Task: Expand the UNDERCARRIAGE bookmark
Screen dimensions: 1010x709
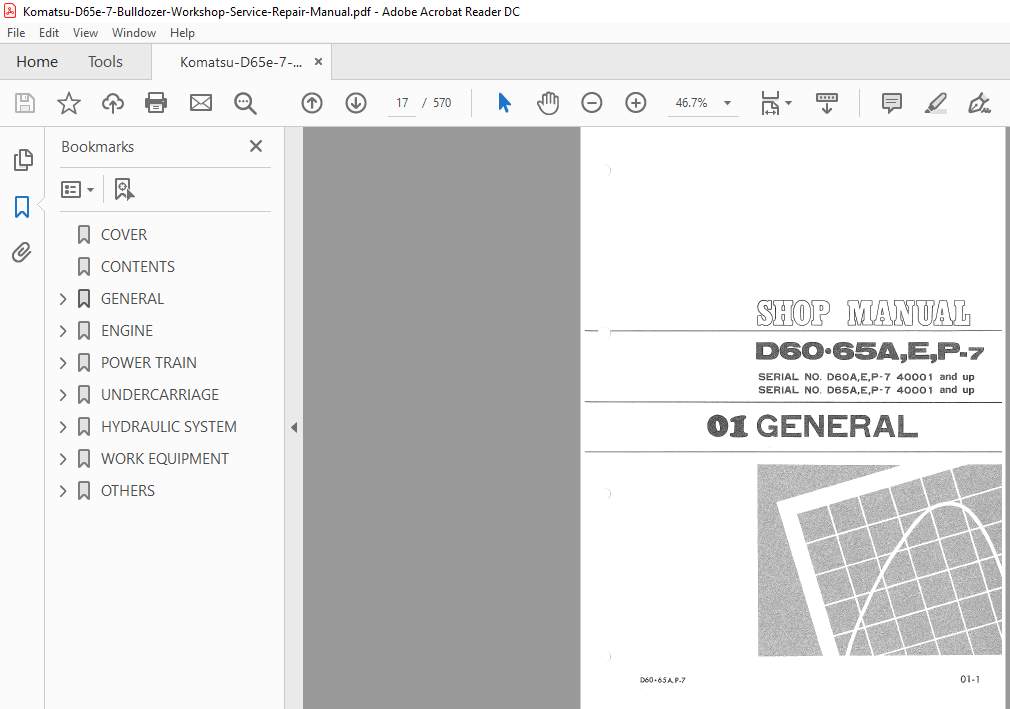Action: 63,395
